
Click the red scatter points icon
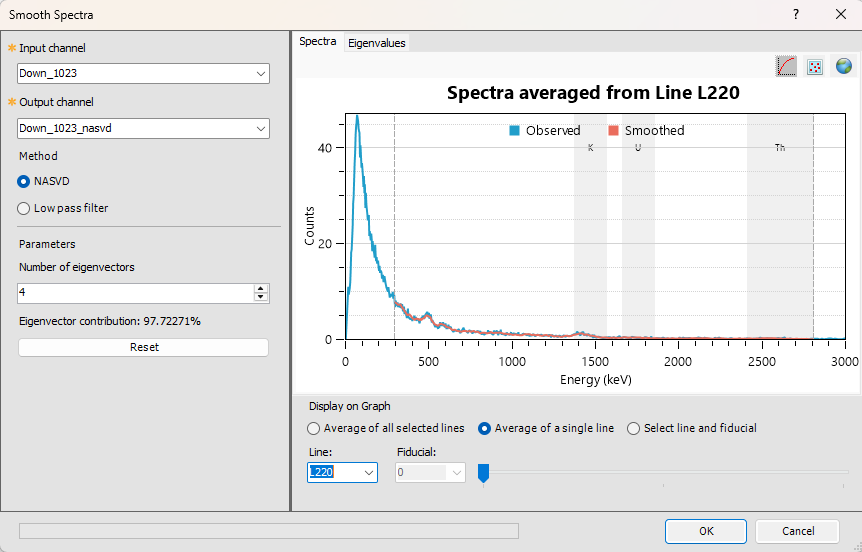point(815,66)
